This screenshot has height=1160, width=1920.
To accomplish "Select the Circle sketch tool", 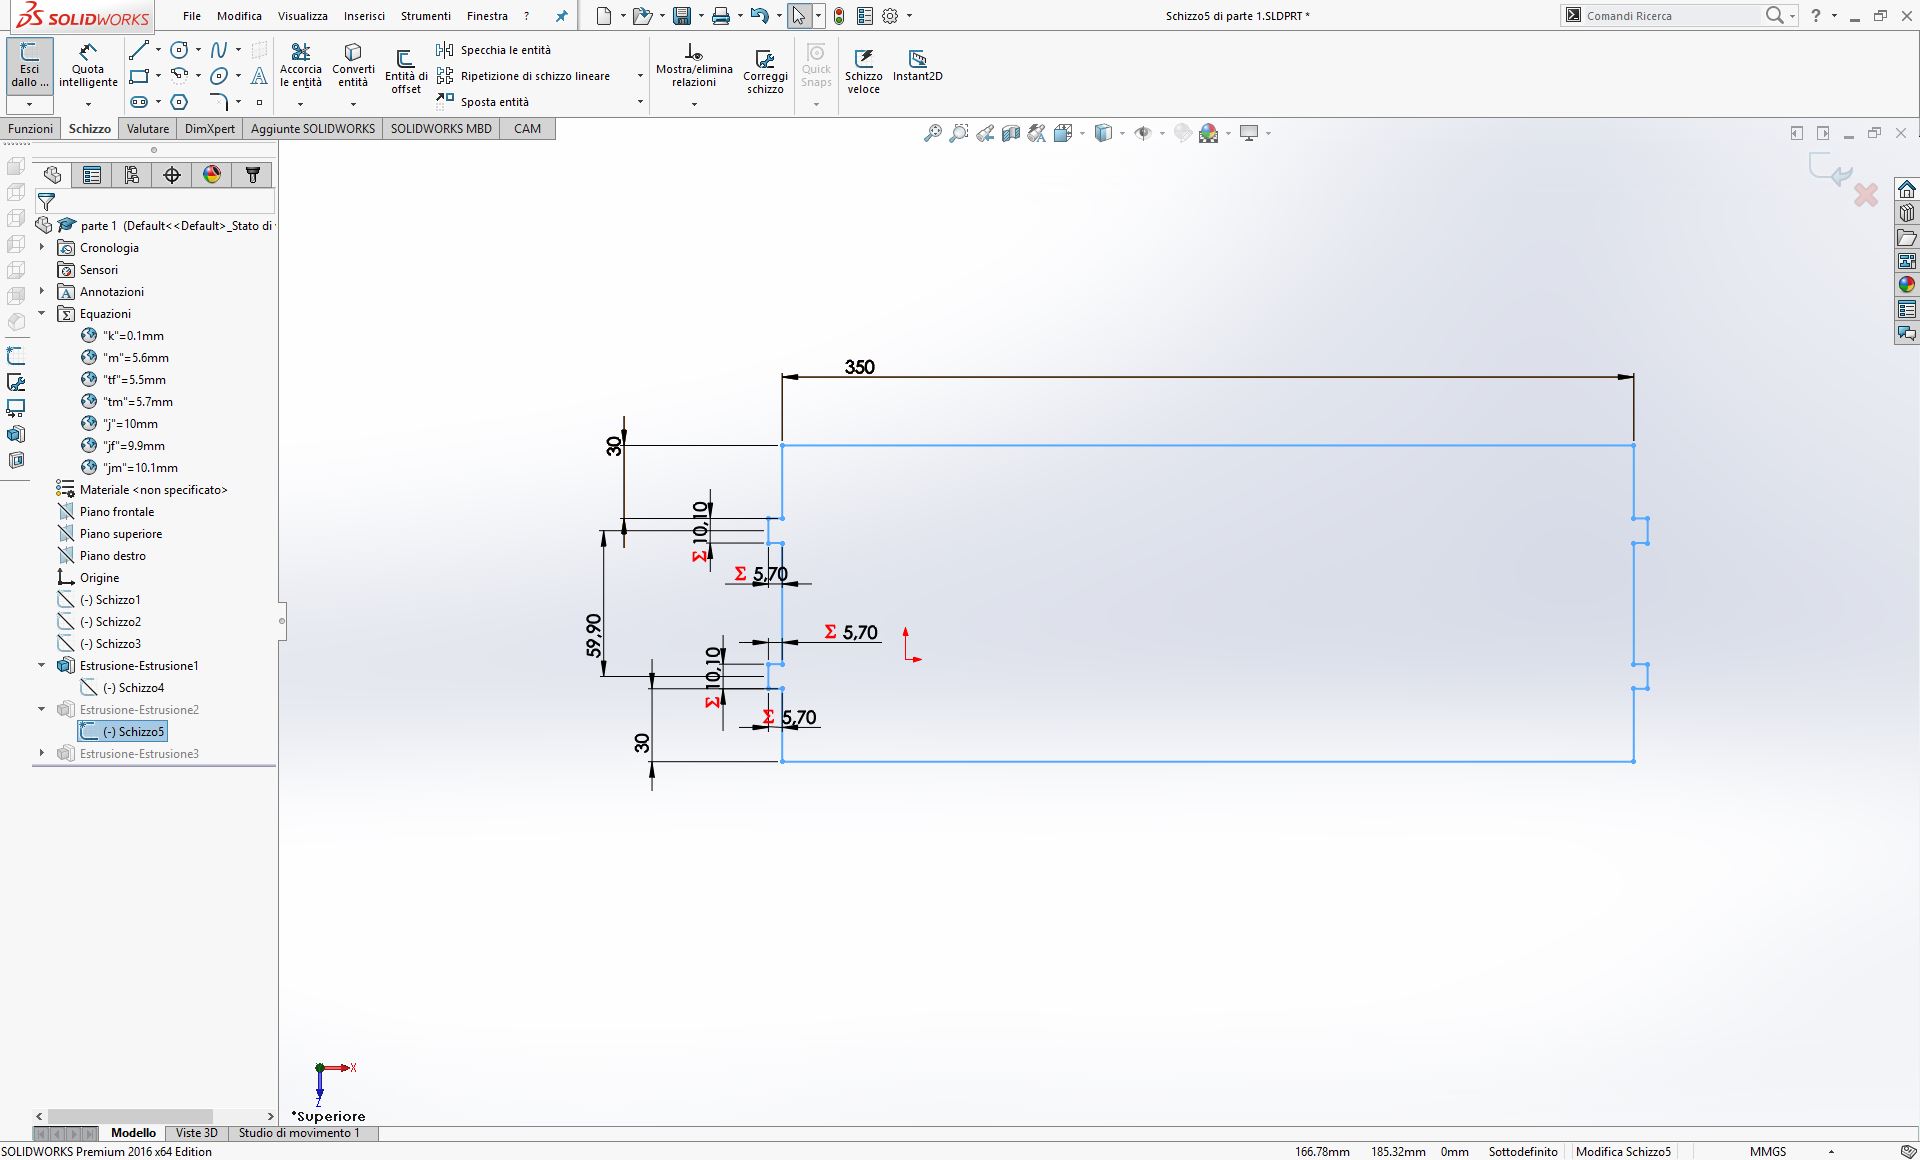I will pos(179,49).
